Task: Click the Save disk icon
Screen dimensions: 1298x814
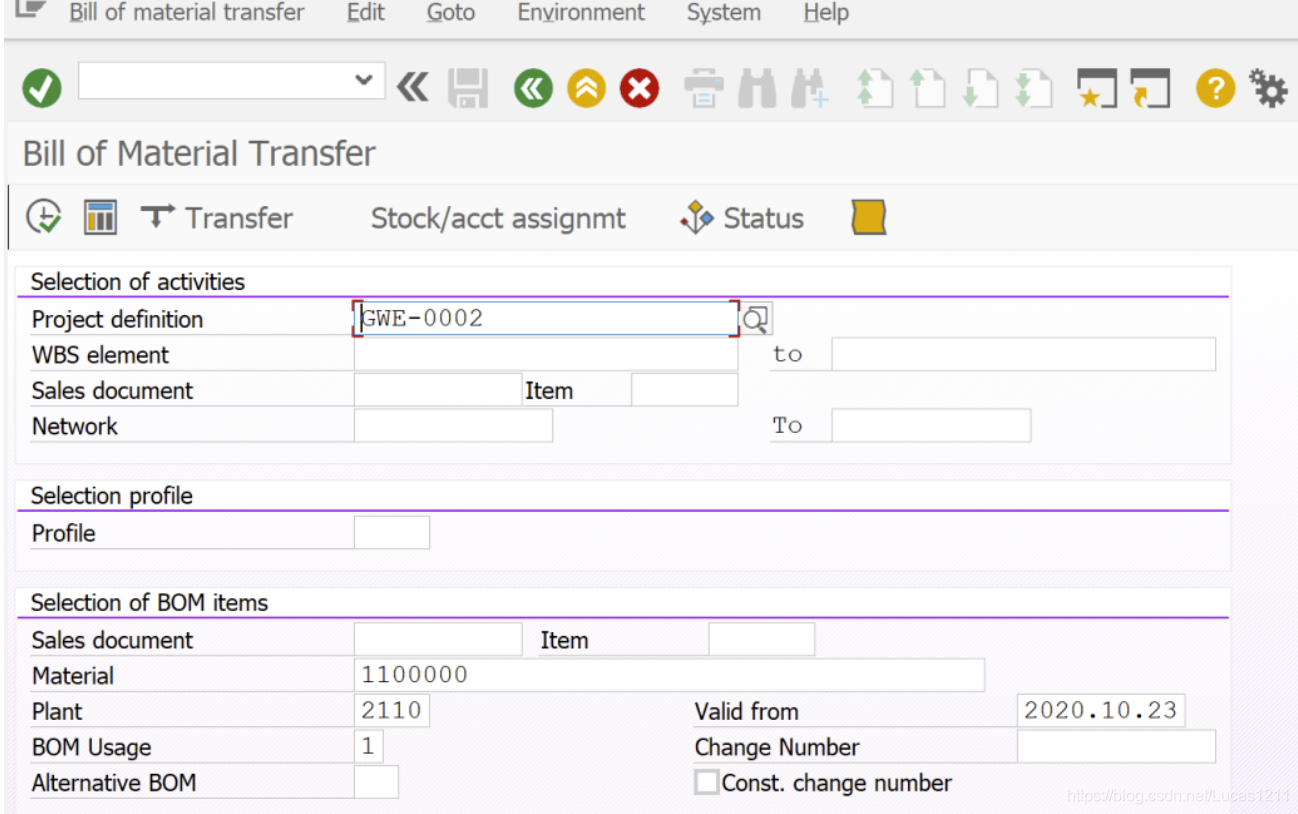Action: tap(469, 88)
